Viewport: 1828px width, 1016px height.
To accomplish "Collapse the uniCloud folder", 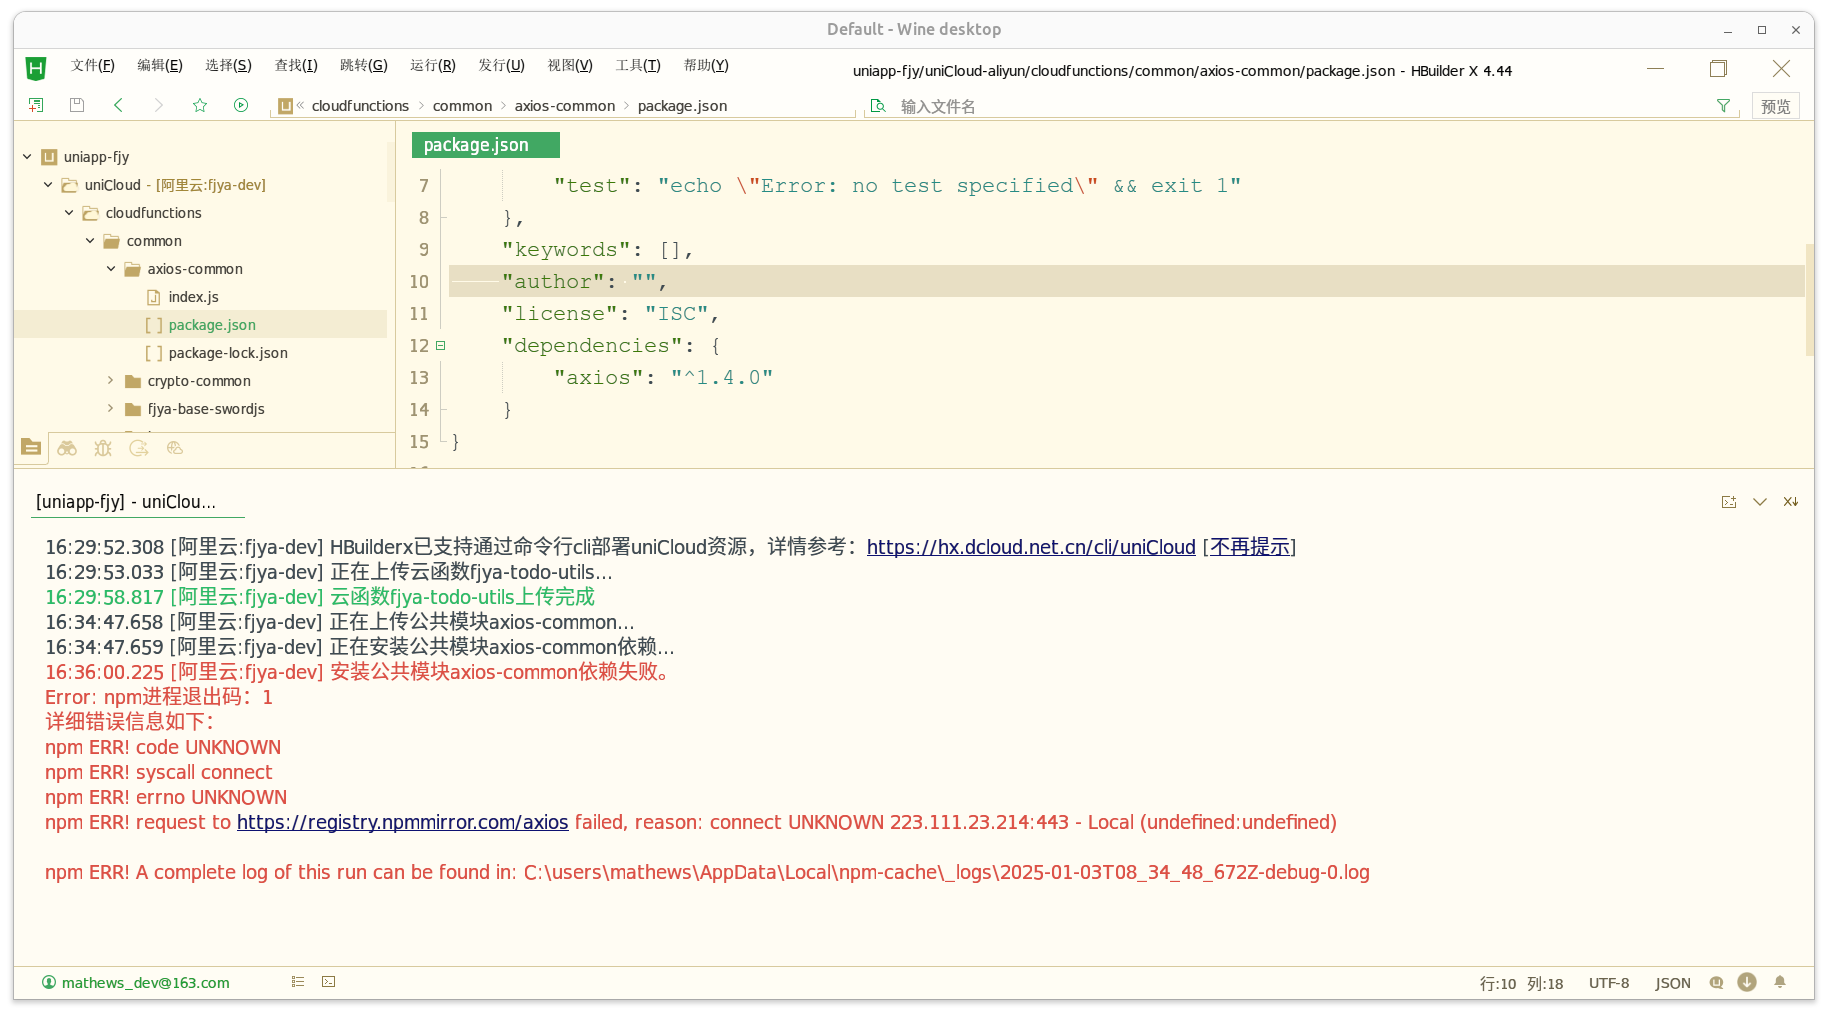I will point(48,185).
